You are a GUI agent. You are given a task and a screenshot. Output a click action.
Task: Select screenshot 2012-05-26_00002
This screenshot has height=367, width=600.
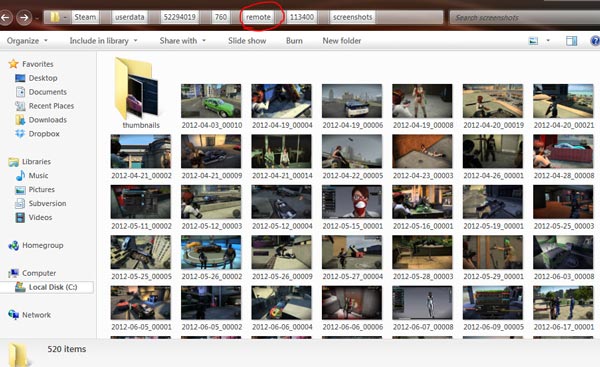coord(211,258)
